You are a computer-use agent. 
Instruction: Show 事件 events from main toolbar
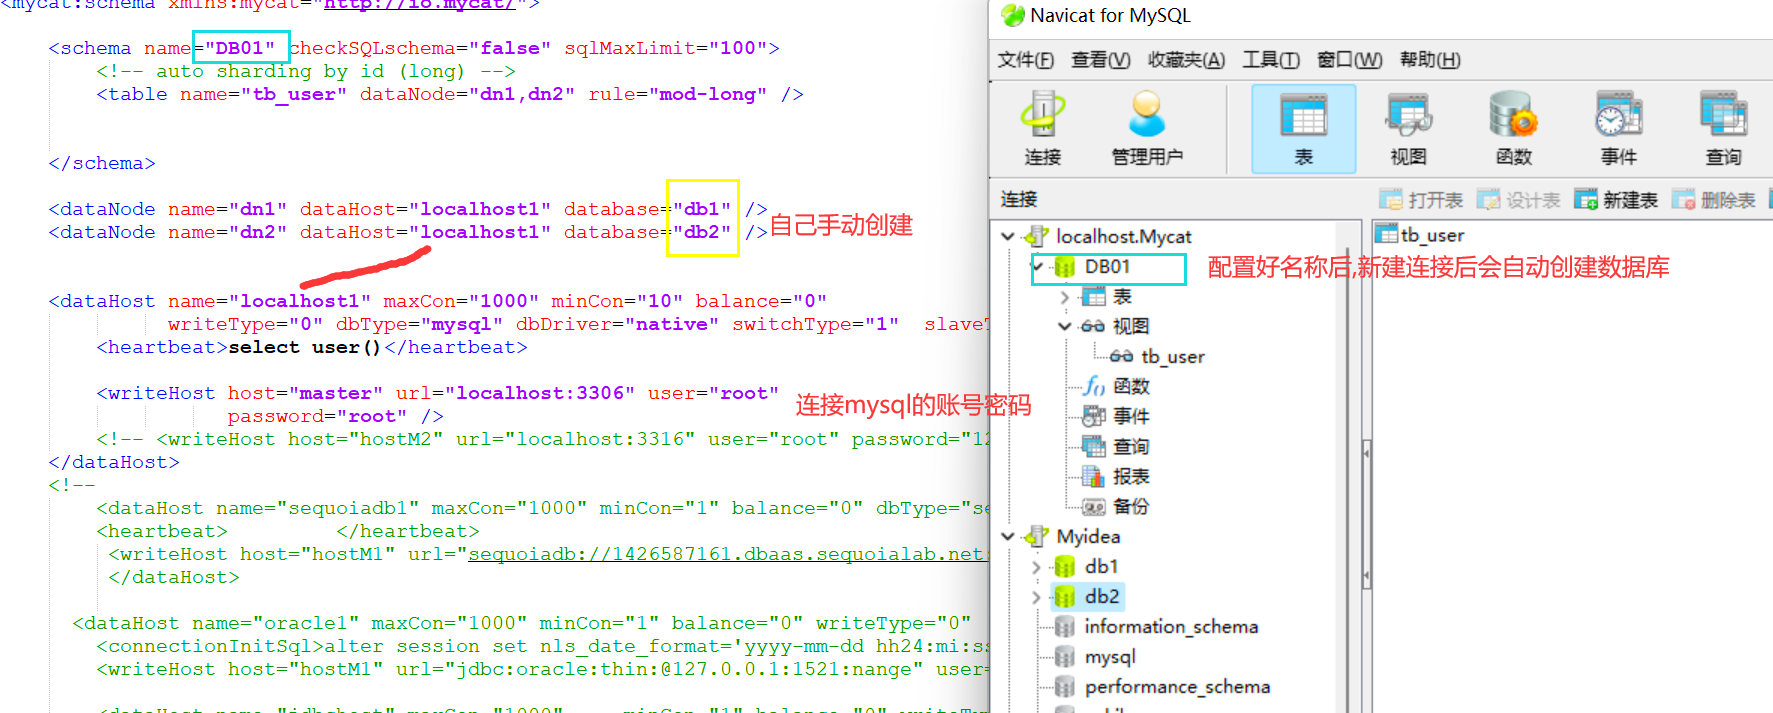click(x=1618, y=129)
